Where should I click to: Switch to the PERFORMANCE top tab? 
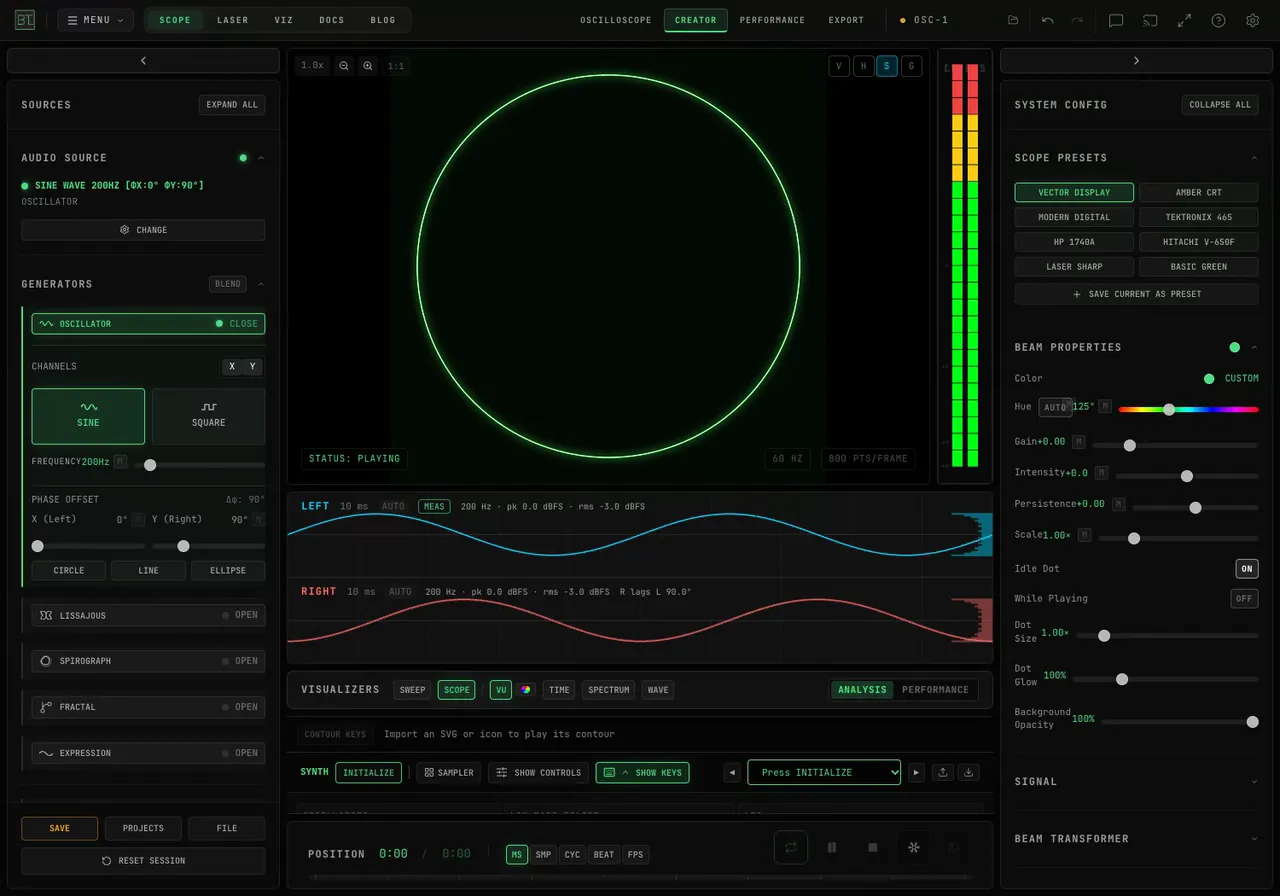[x=772, y=20]
